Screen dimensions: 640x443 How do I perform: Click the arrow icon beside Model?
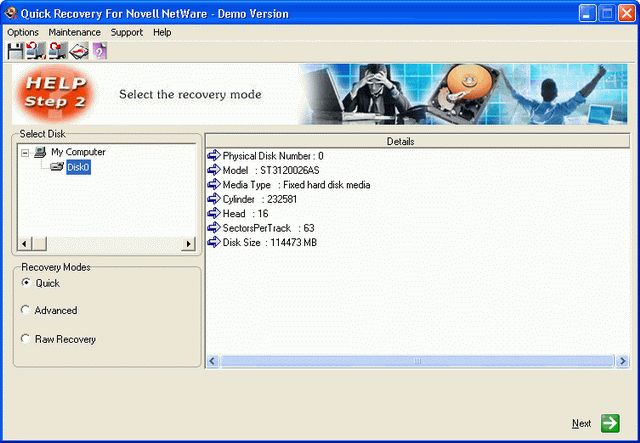(213, 169)
